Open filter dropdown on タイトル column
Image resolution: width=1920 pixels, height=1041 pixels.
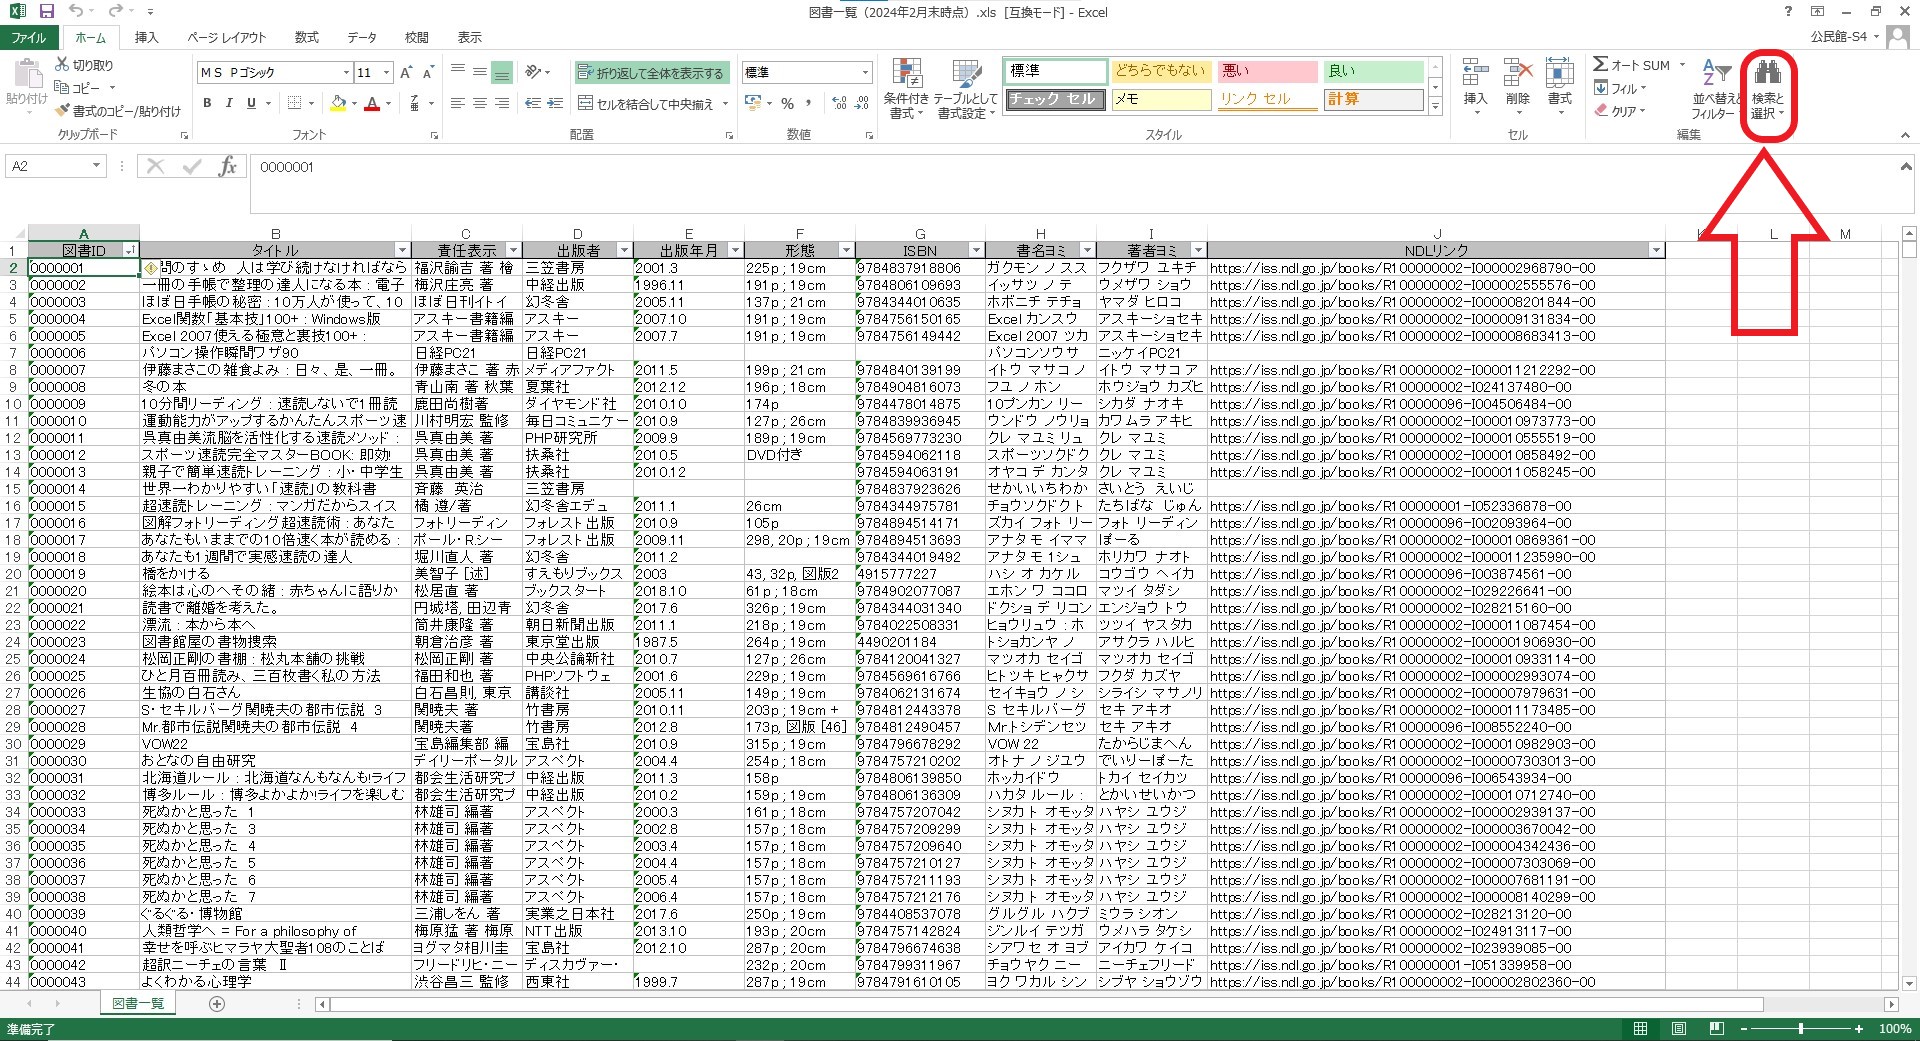402,250
